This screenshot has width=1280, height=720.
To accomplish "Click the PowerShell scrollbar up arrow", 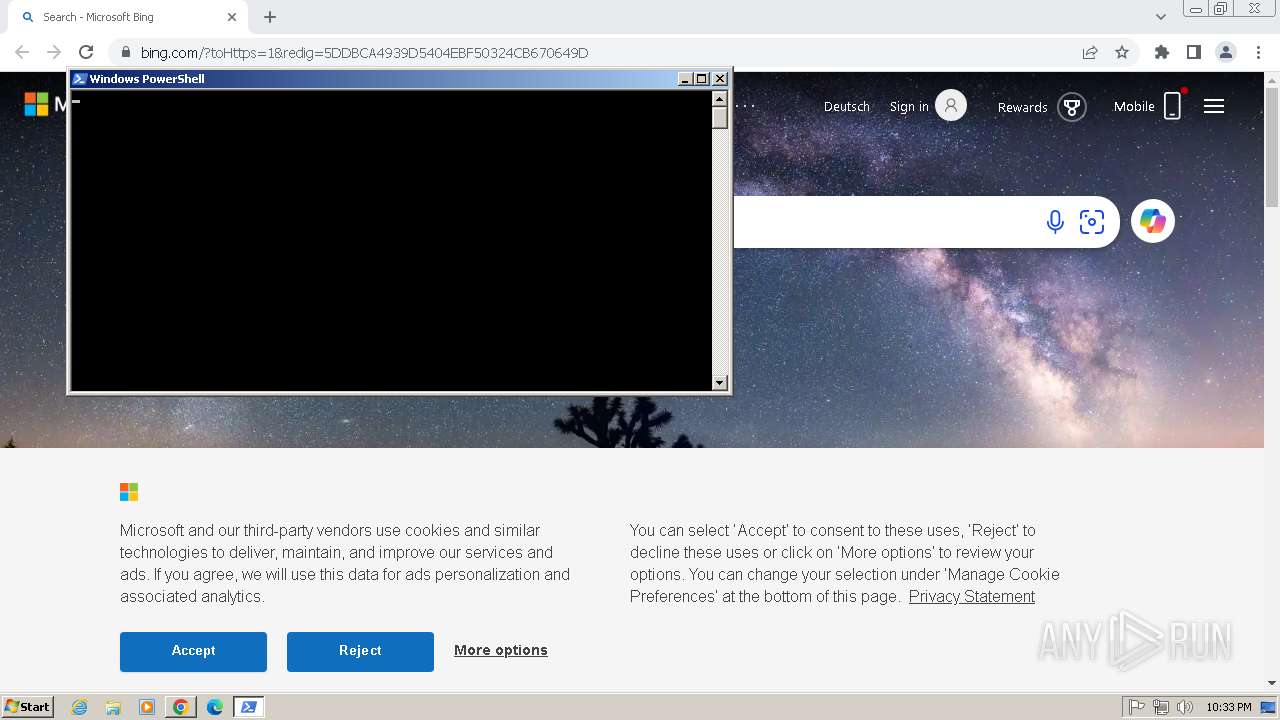I will [x=719, y=98].
